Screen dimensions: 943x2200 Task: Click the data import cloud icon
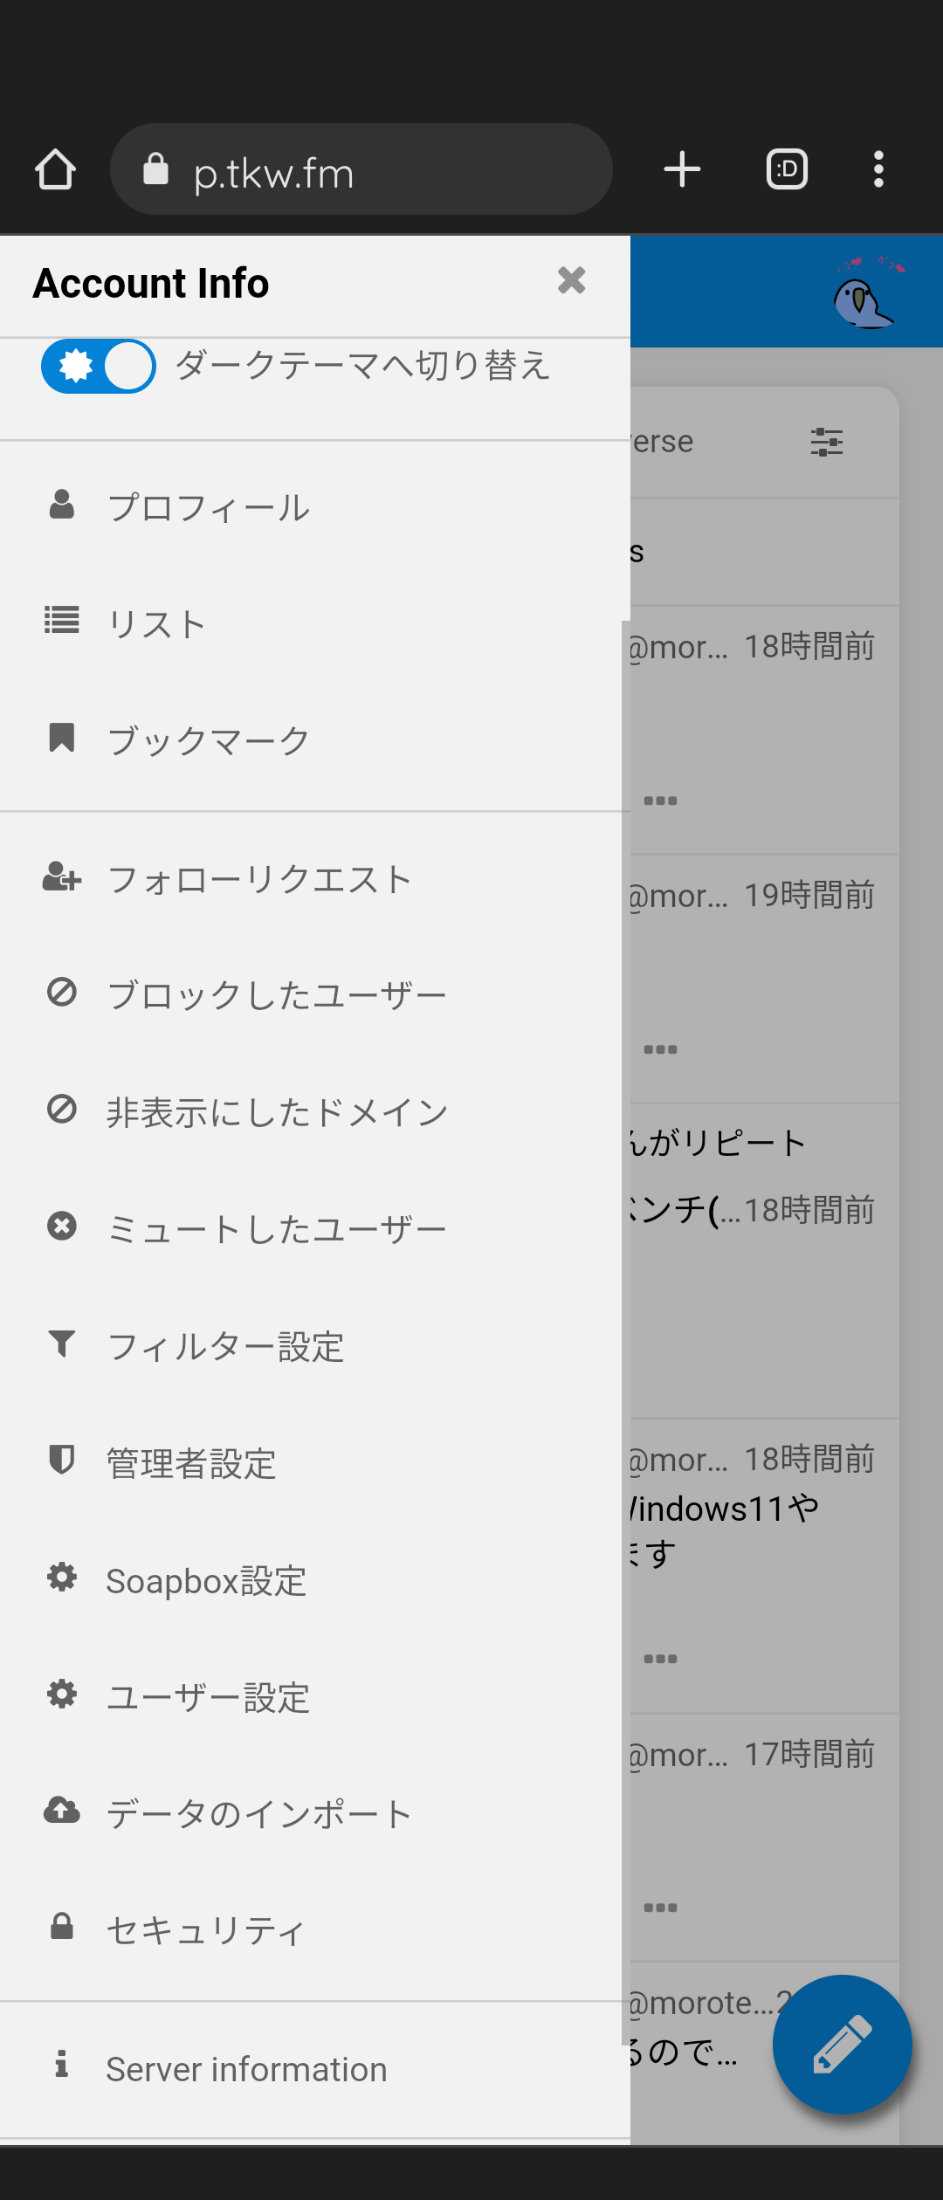click(62, 1810)
